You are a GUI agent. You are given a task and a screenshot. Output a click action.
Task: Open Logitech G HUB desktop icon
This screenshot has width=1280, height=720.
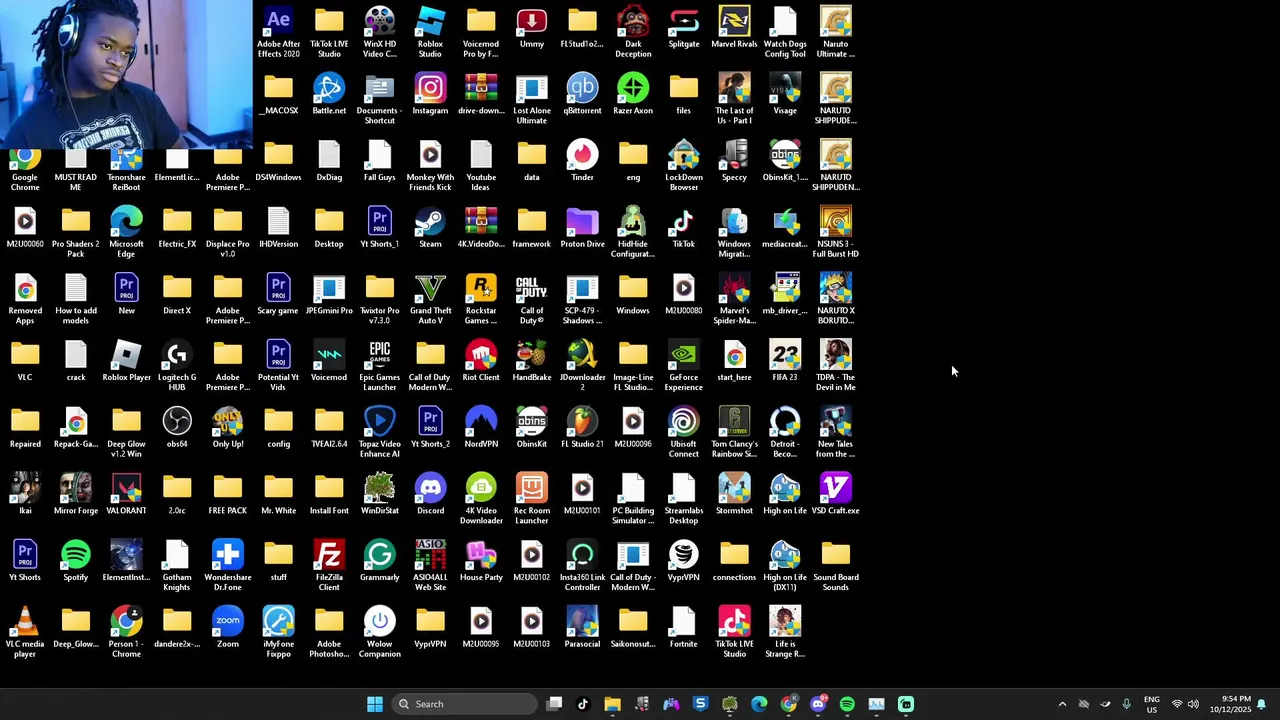(x=177, y=366)
